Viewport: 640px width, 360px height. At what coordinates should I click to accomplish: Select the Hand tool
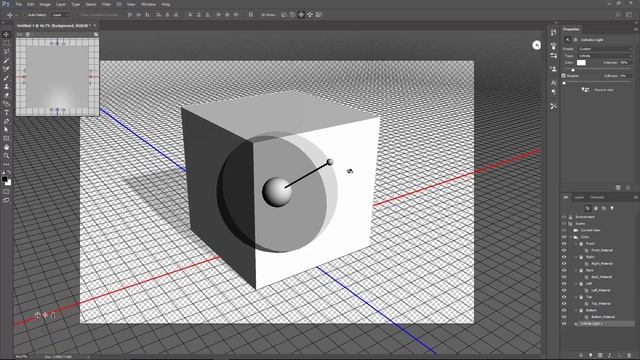[6, 147]
